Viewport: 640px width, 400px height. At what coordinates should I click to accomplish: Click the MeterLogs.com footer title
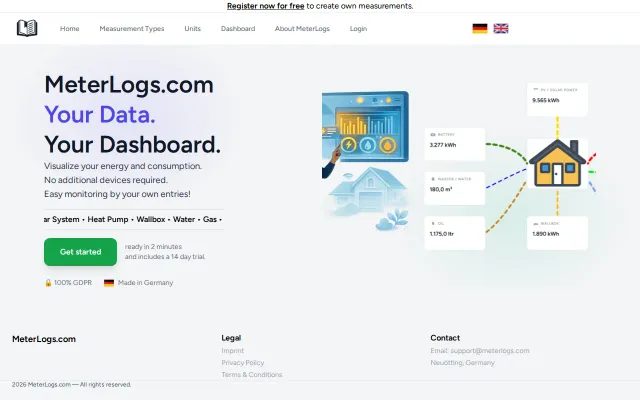click(44, 339)
